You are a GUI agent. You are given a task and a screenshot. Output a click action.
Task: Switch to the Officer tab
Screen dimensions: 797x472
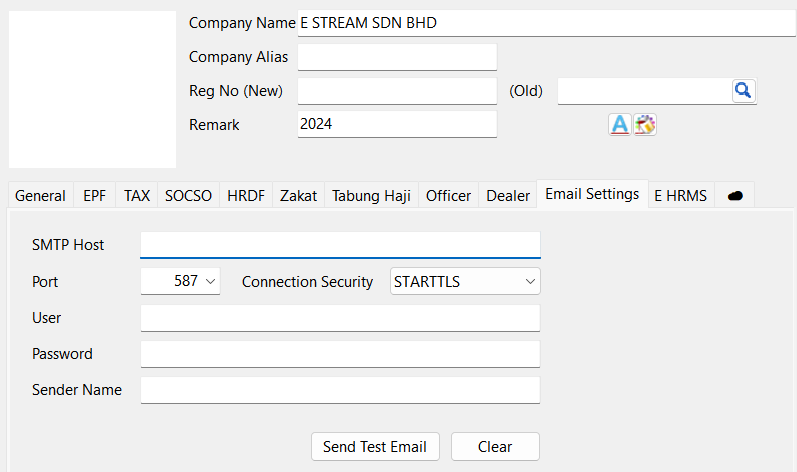(448, 196)
